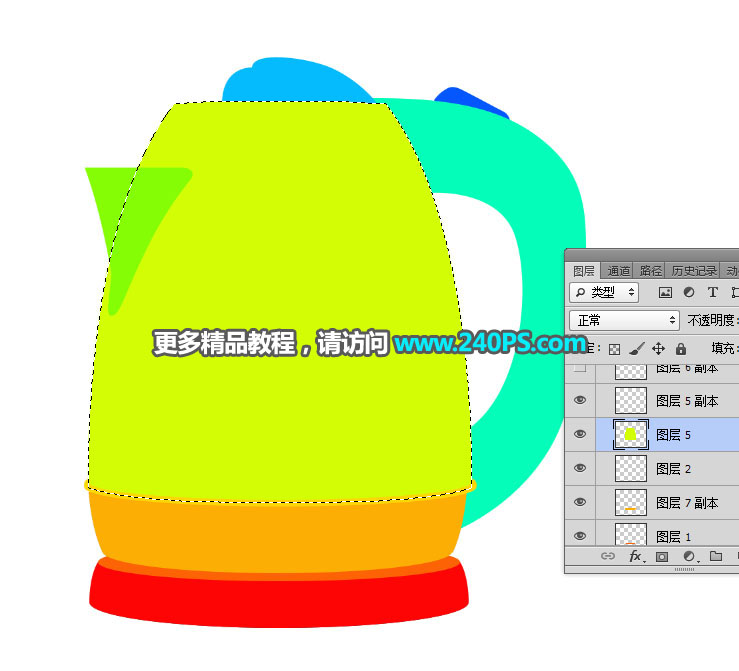Screen dimensions: 739x671
Task: Click the 图层 5 副本 layer thumbnail
Action: pyautogui.click(x=631, y=400)
